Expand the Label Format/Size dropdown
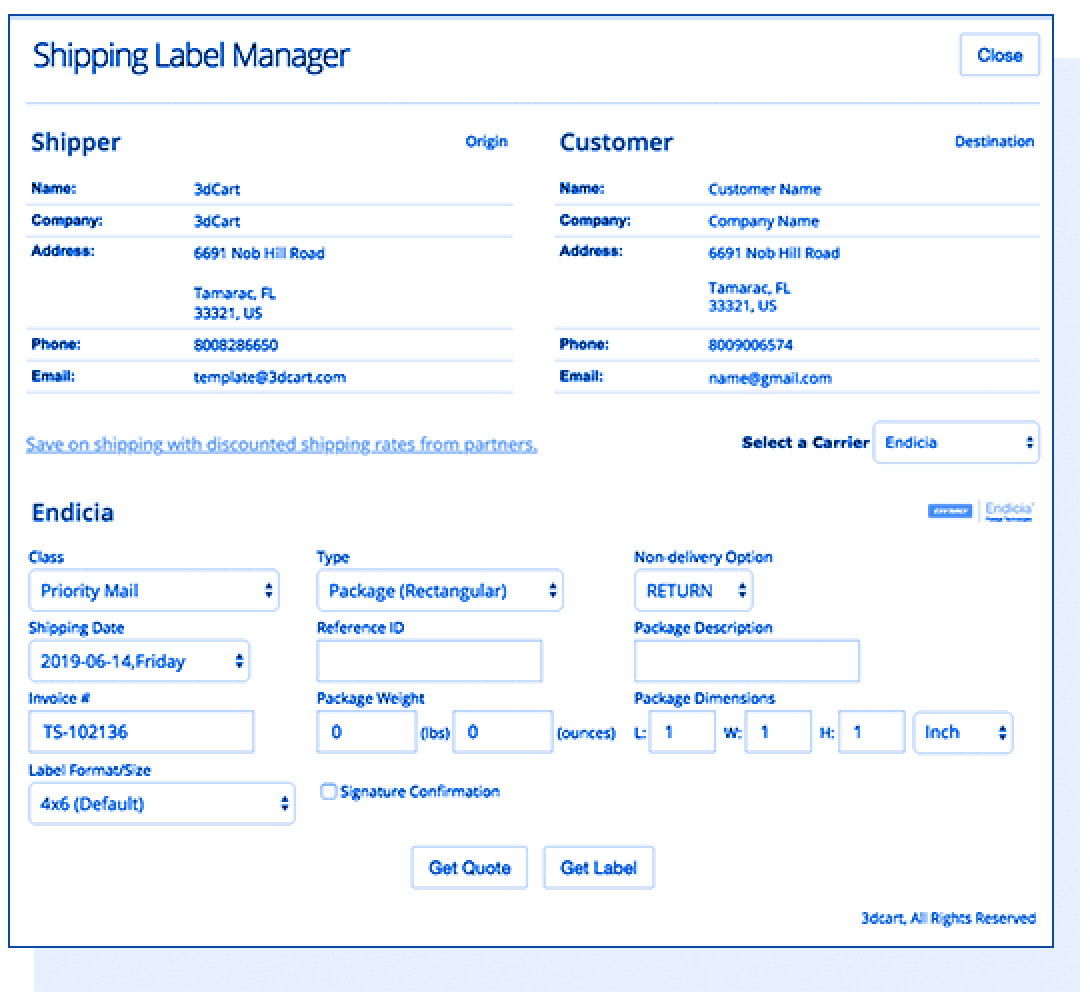This screenshot has width=1090, height=1004. click(x=162, y=804)
